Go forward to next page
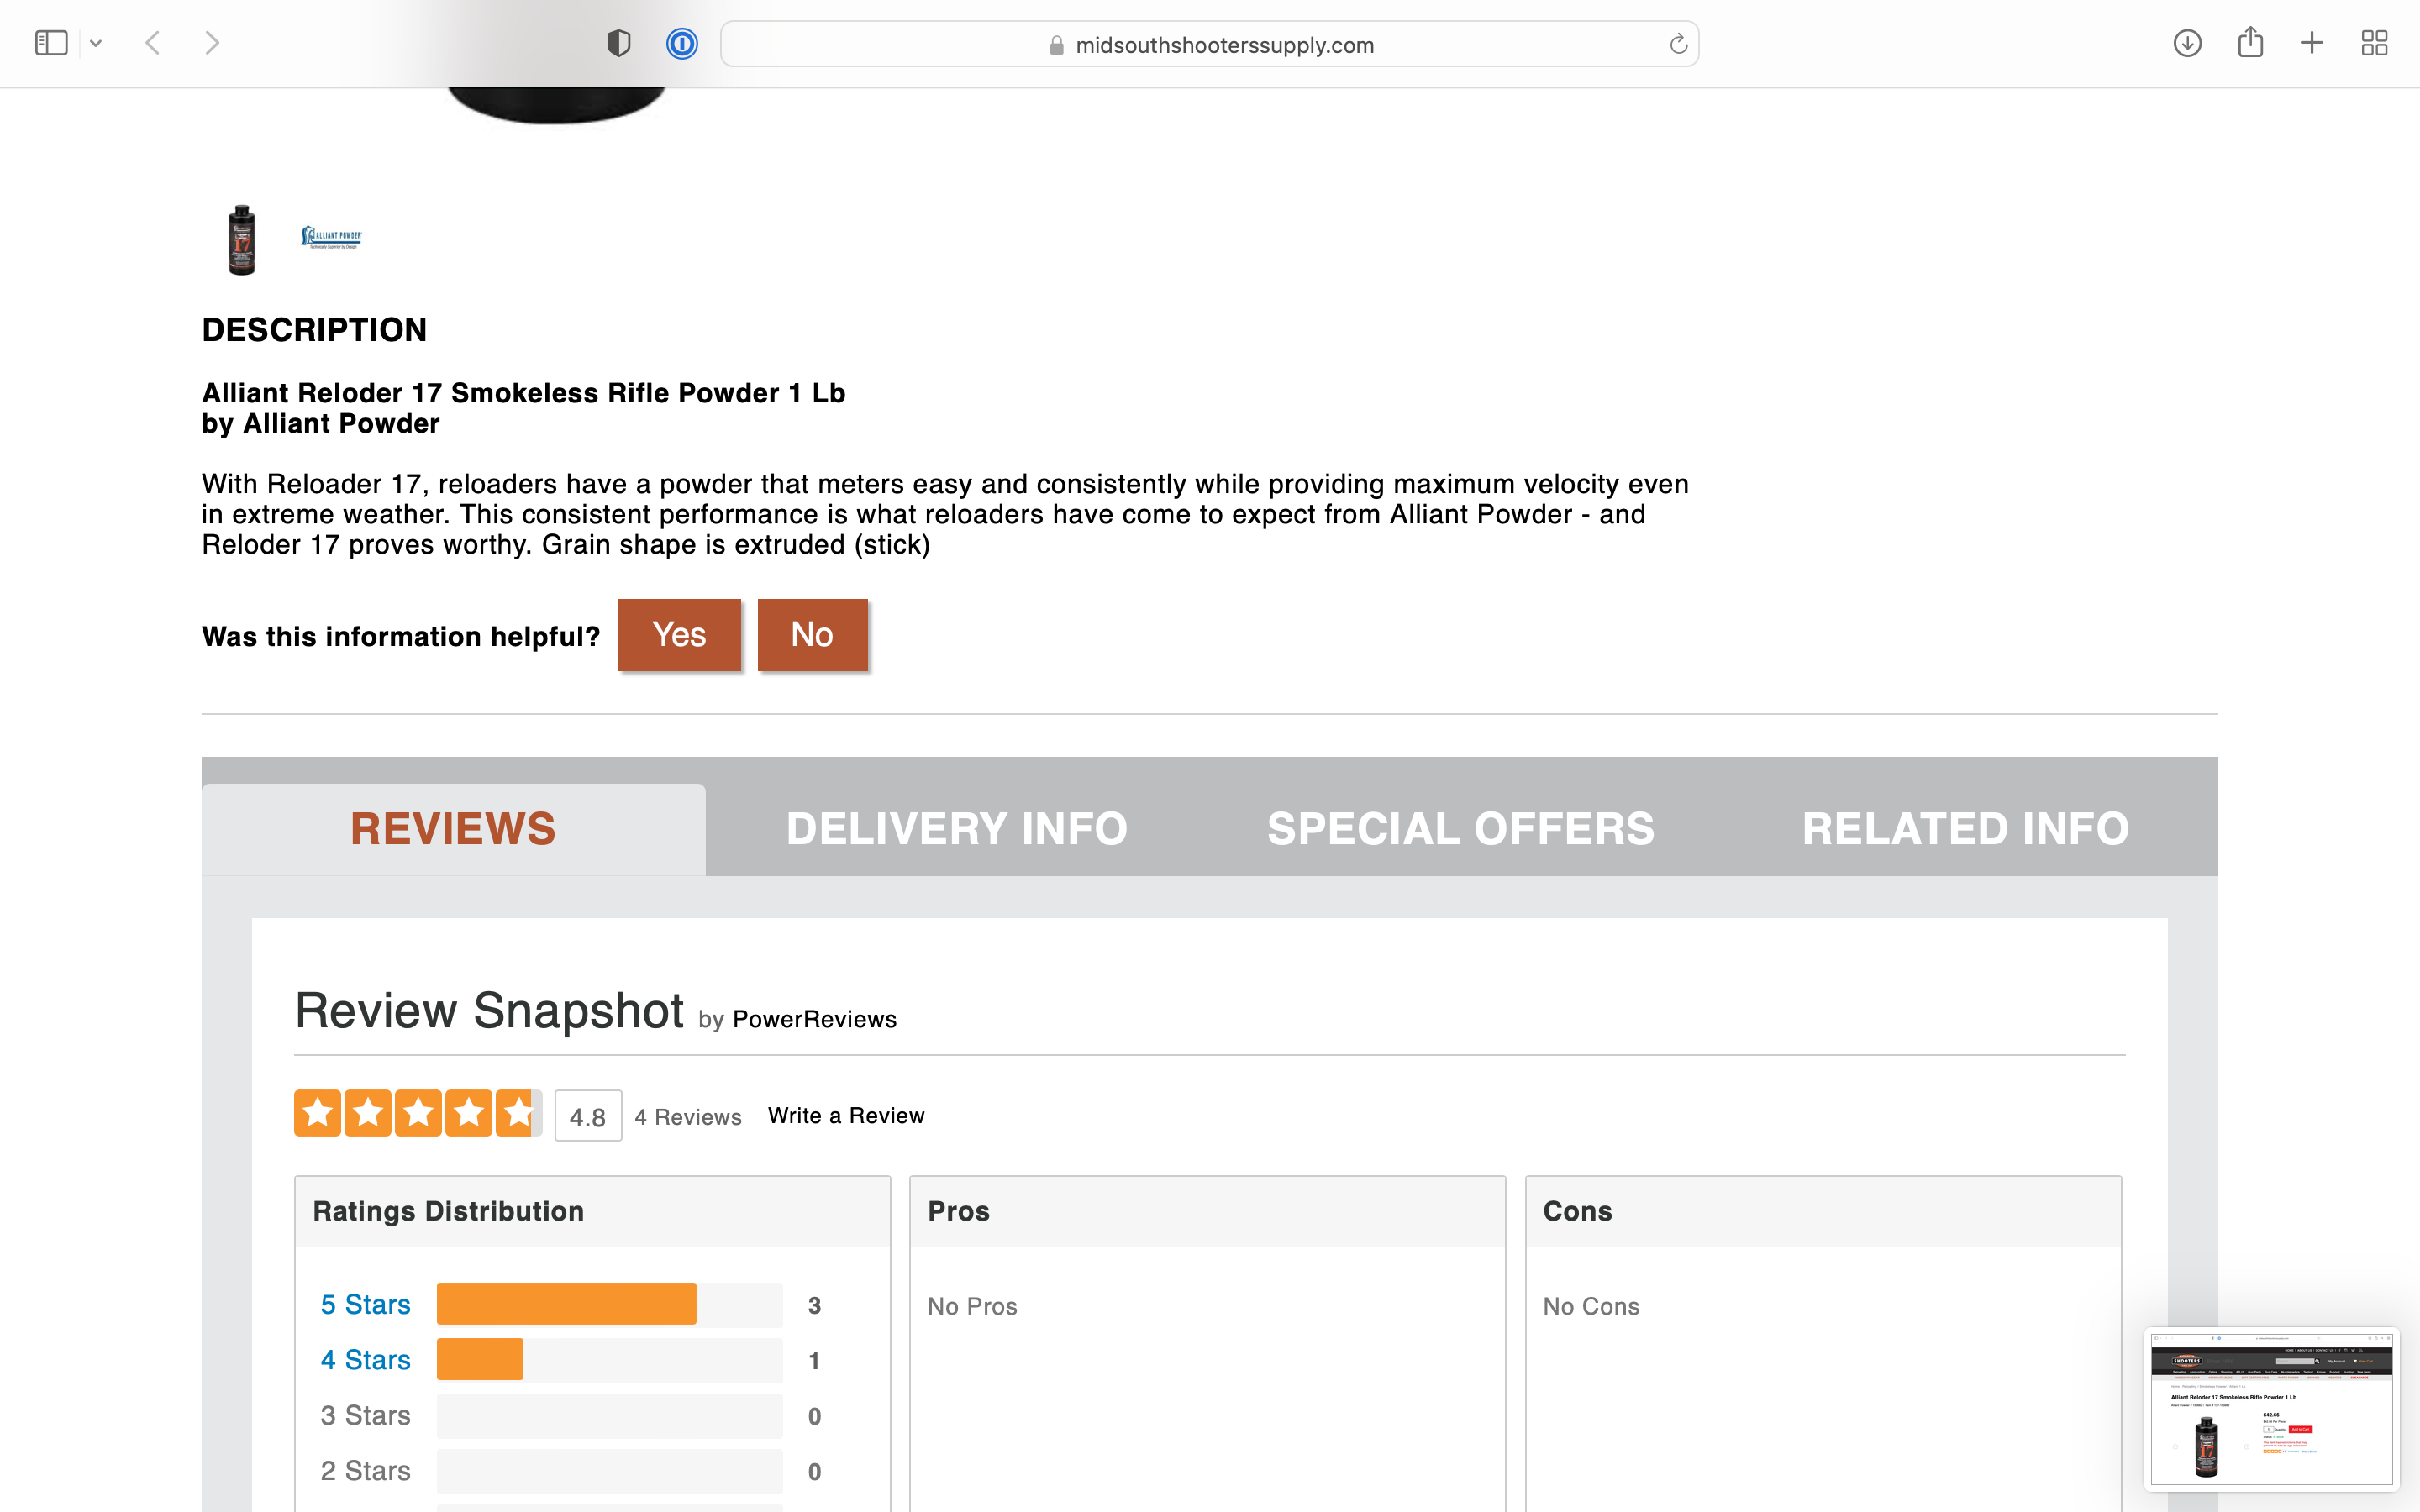The height and width of the screenshot is (1512, 2420). point(211,43)
